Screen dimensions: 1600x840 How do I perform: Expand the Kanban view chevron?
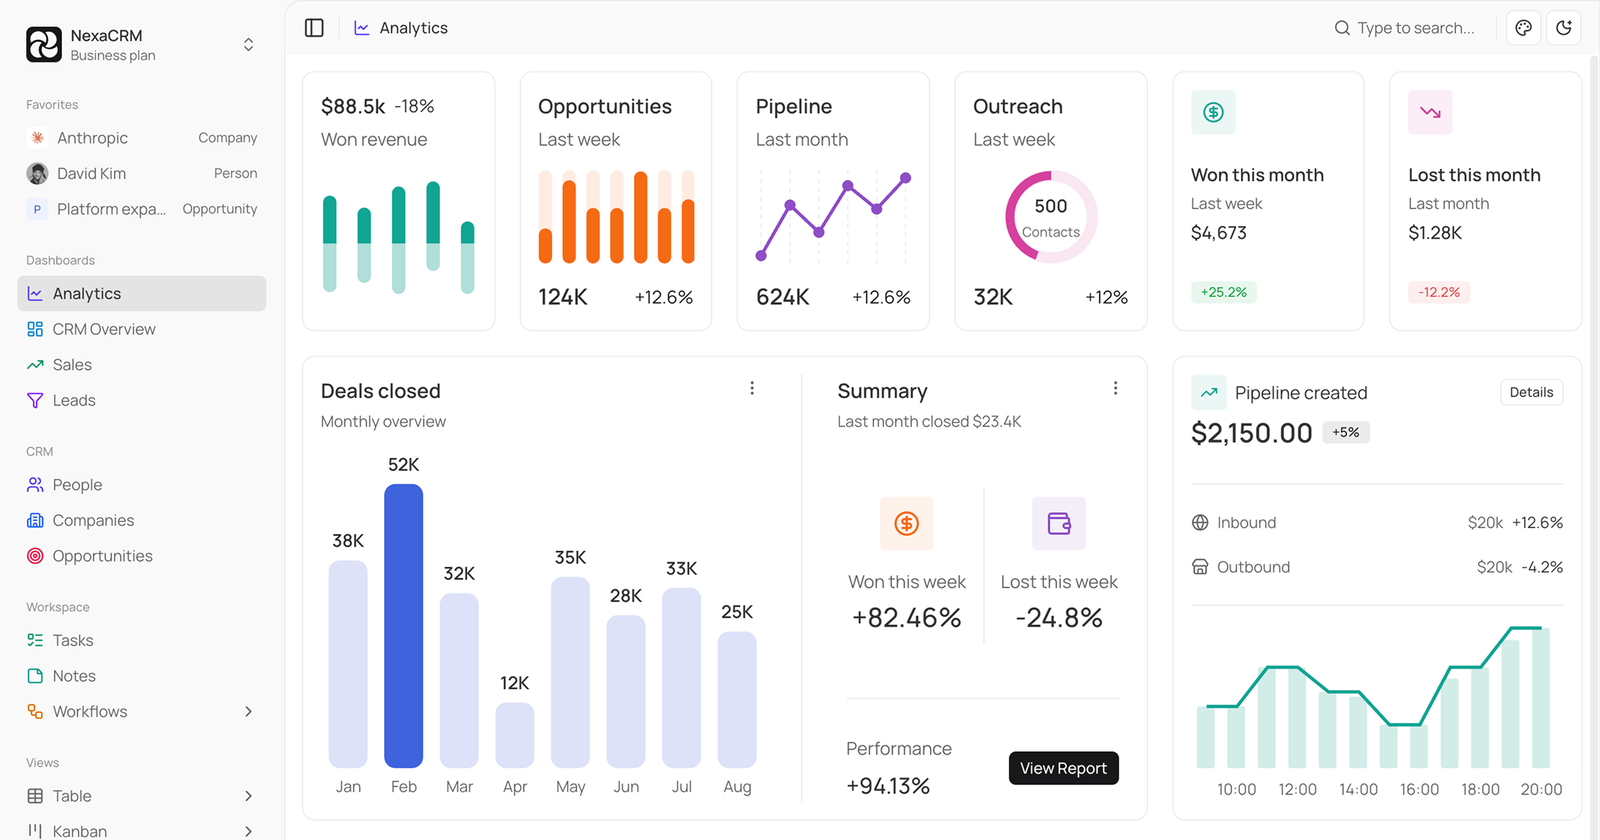click(x=248, y=831)
